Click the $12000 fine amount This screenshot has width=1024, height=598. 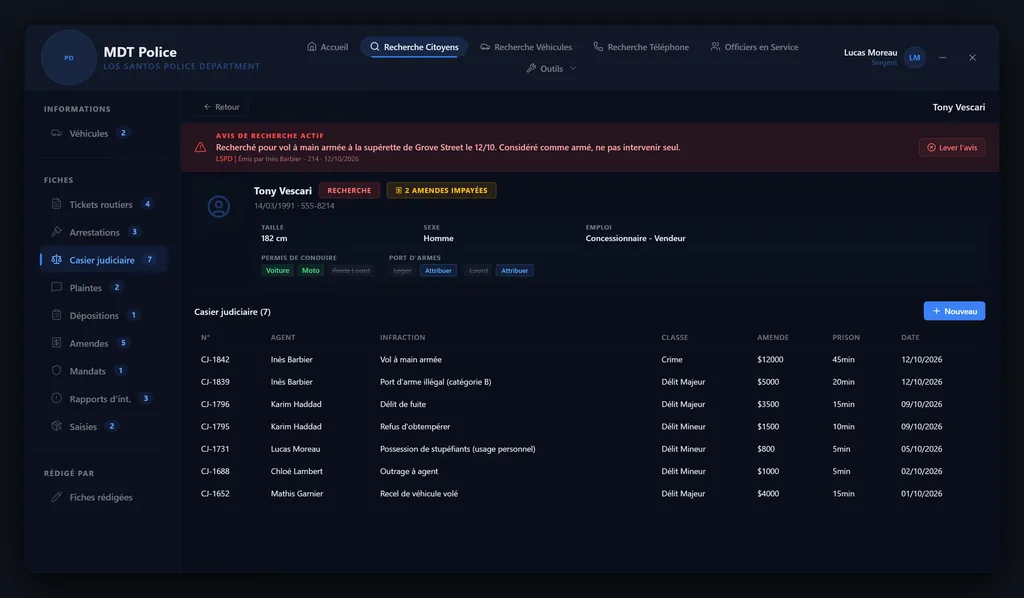coord(771,360)
